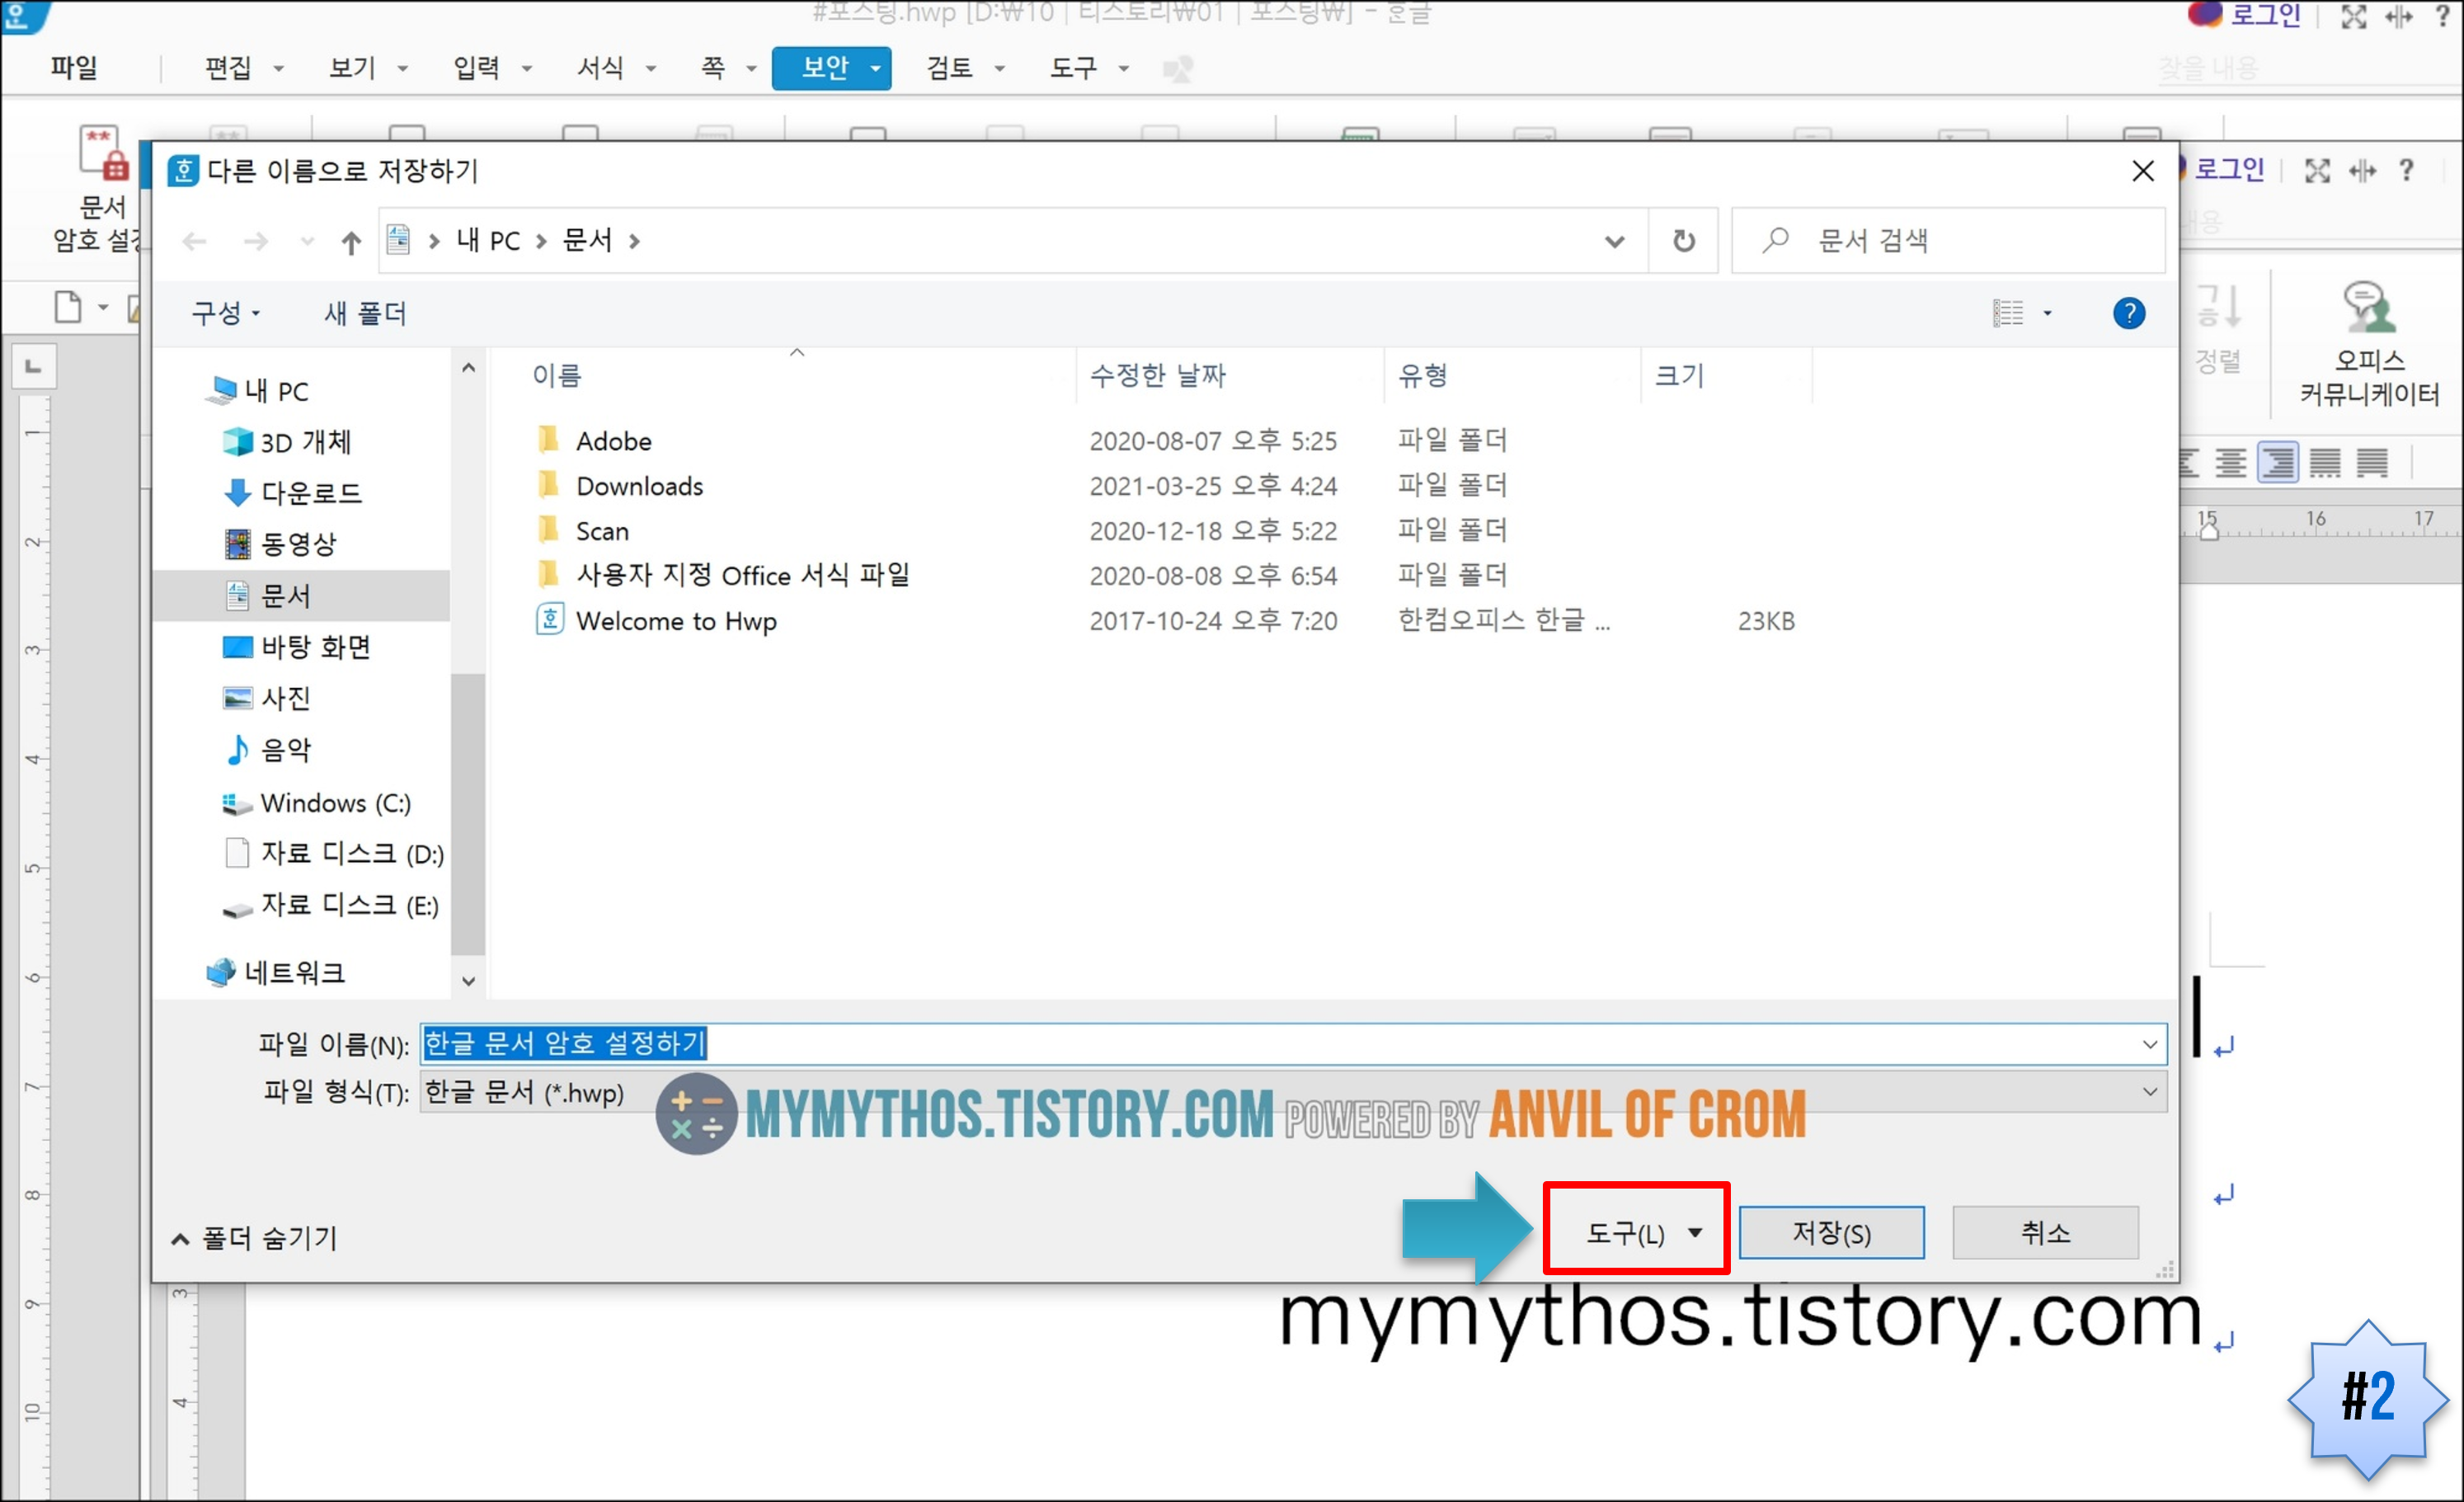The width and height of the screenshot is (2464, 1502).
Task: Click the blue help question mark icon
Action: 2128,313
